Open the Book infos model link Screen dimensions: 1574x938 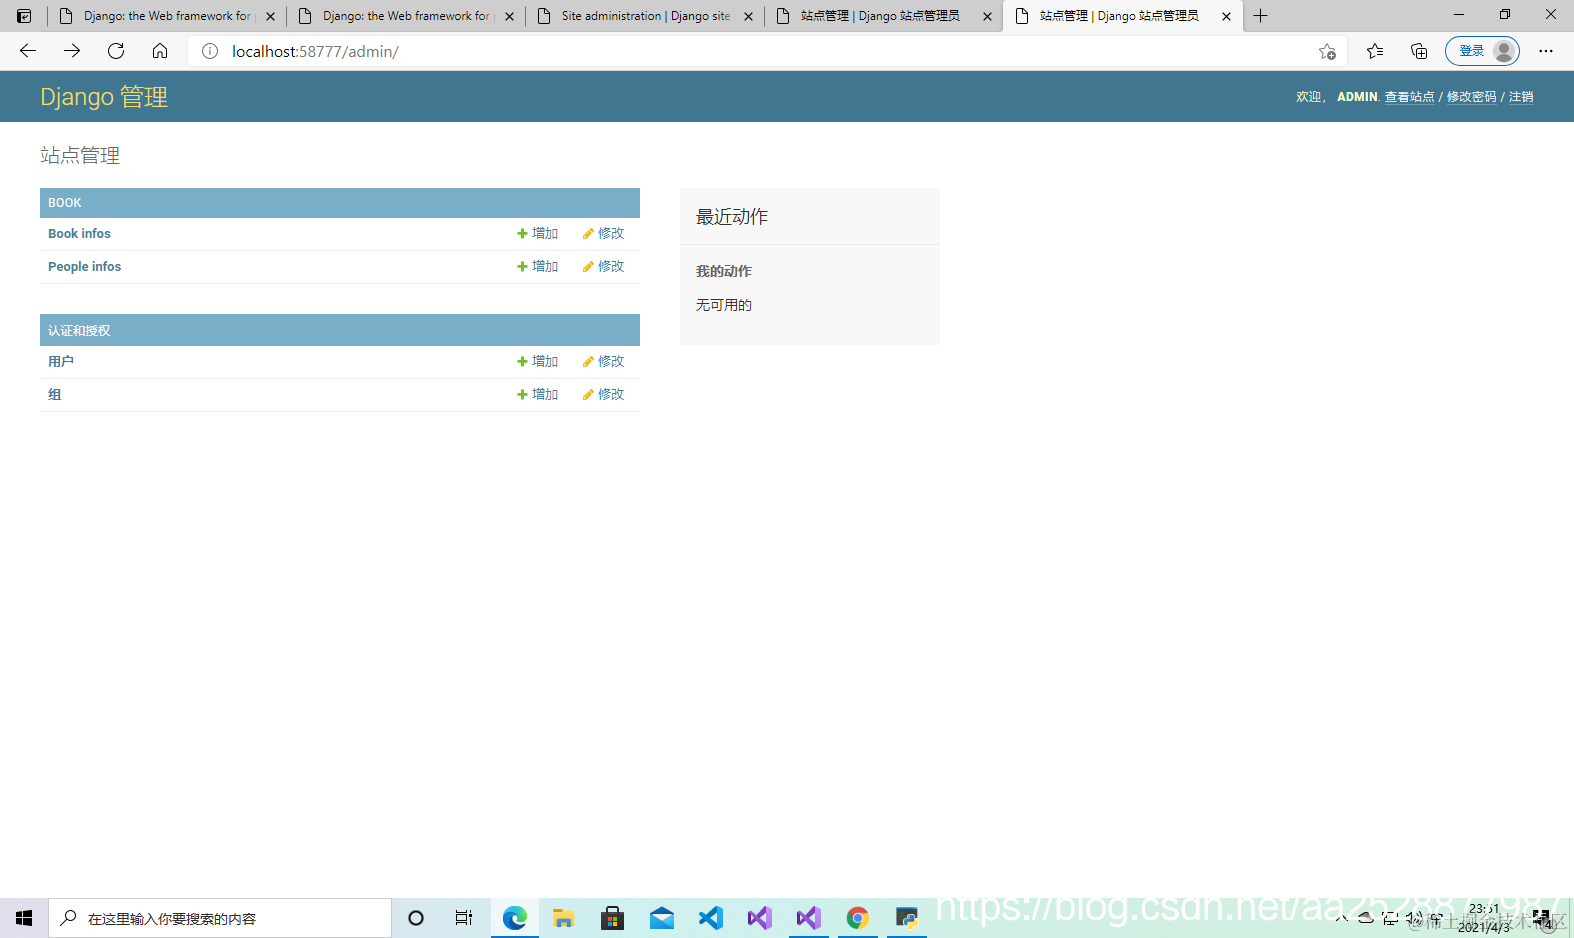pyautogui.click(x=79, y=234)
